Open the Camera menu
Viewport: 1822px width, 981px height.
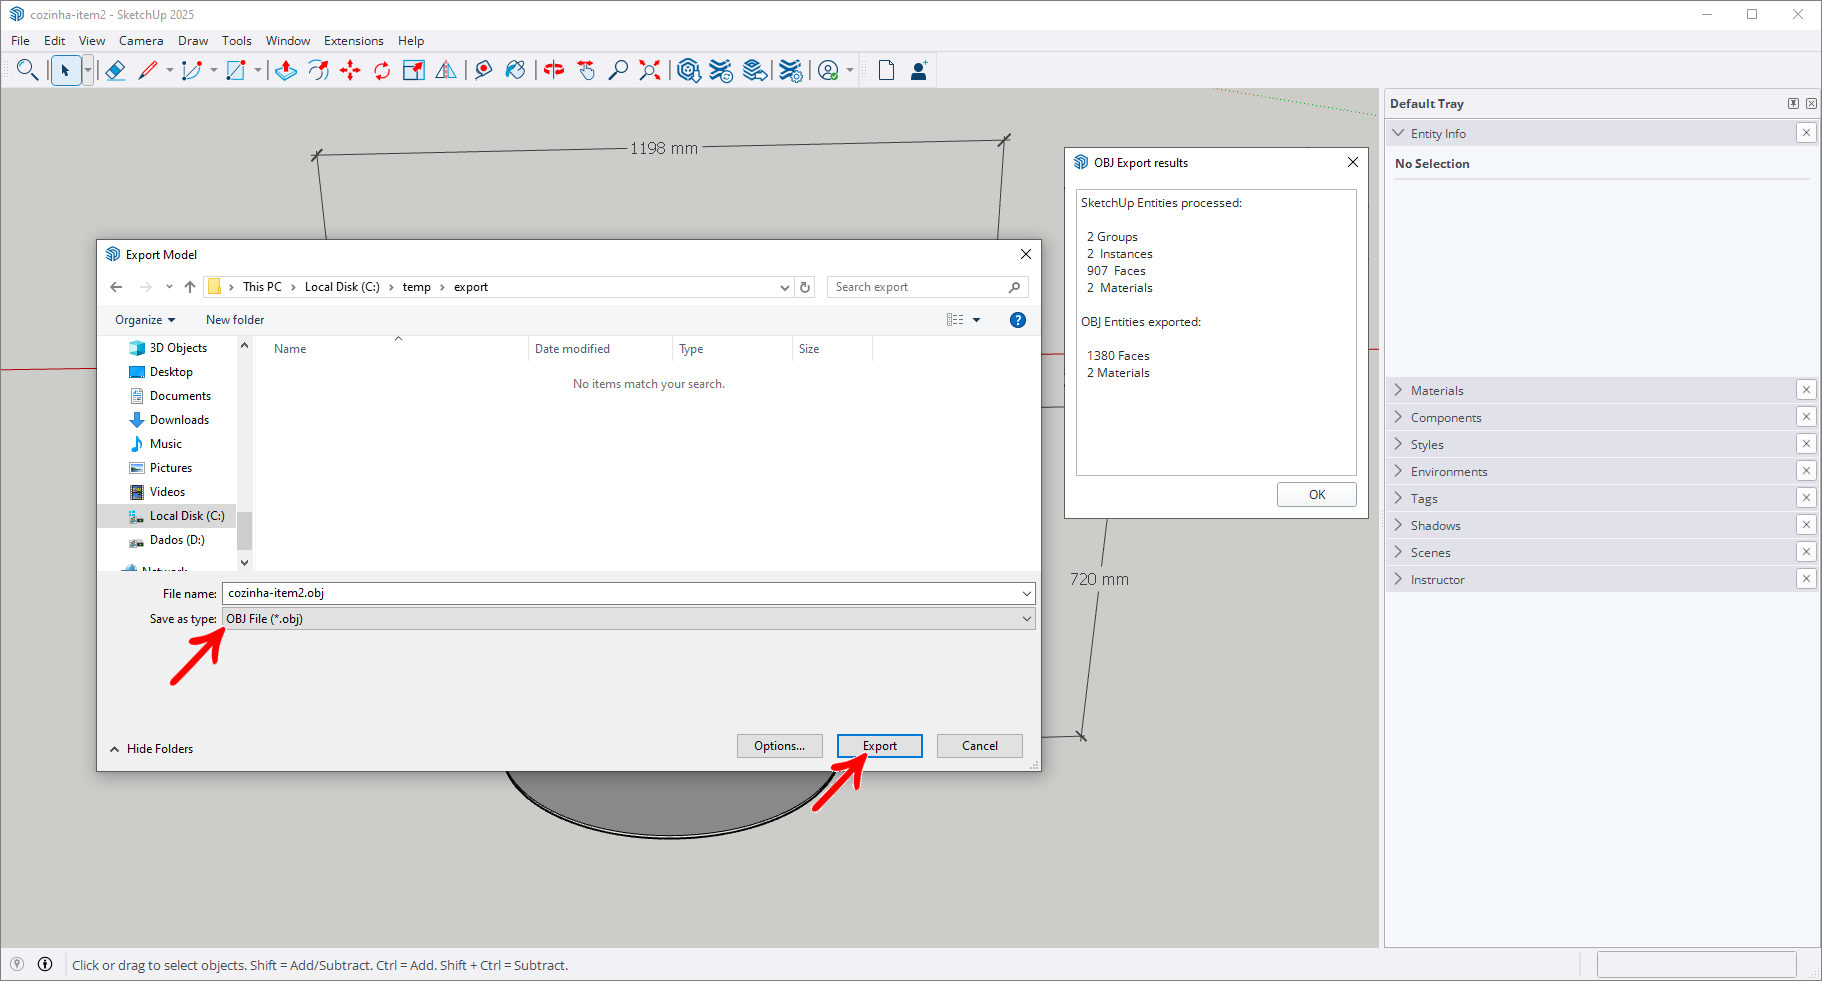pyautogui.click(x=141, y=41)
